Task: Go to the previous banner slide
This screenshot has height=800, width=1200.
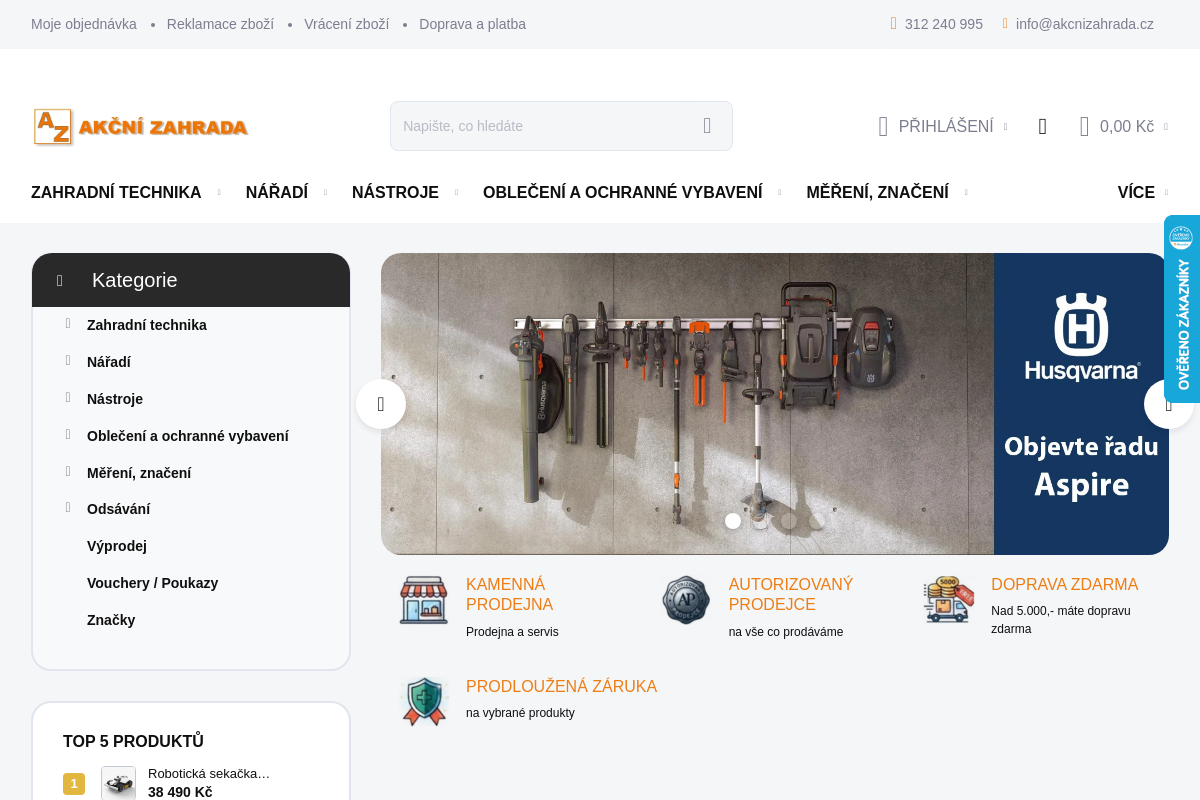Action: [x=381, y=404]
